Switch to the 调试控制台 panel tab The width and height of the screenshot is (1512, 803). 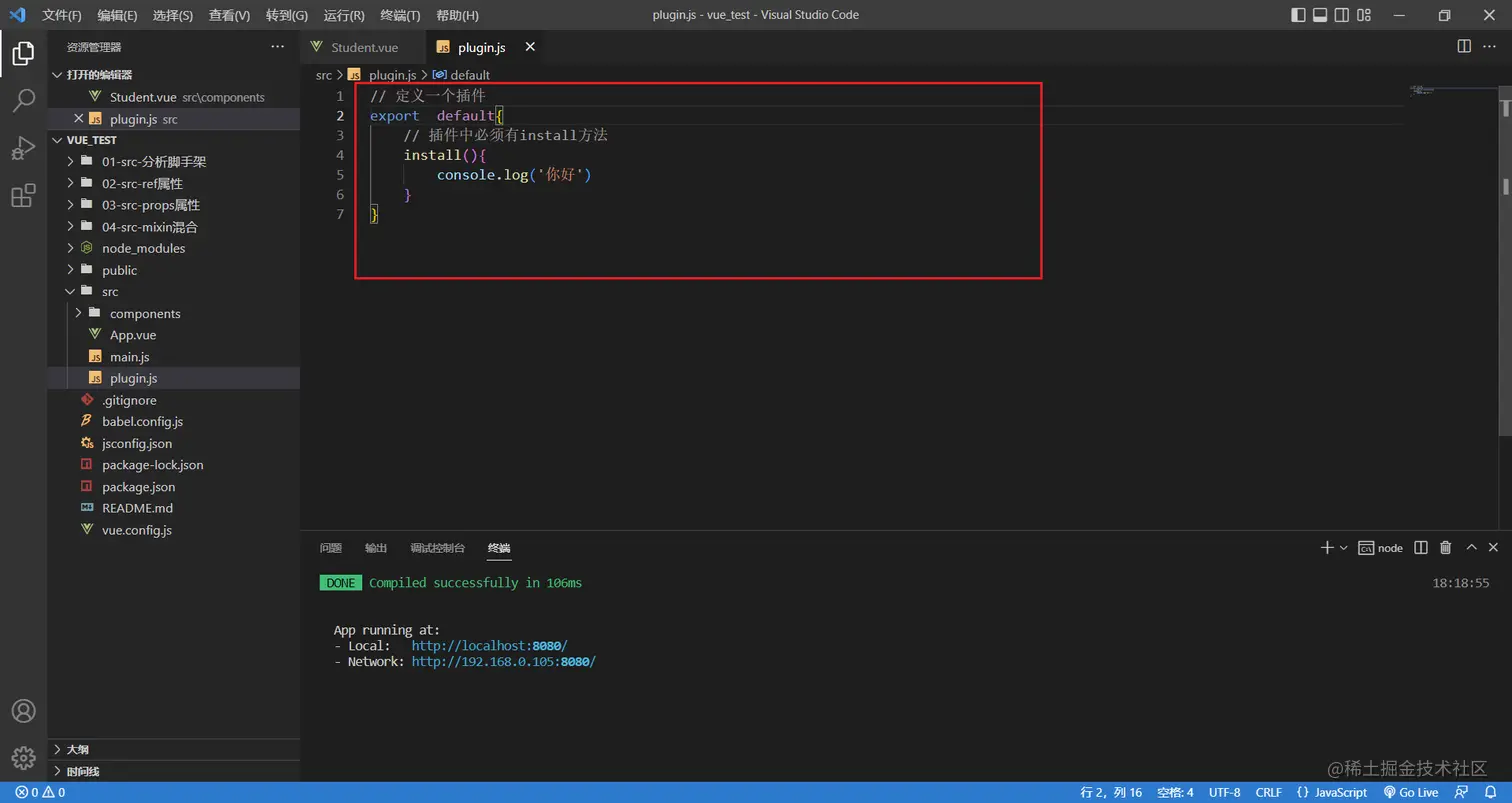coord(437,548)
